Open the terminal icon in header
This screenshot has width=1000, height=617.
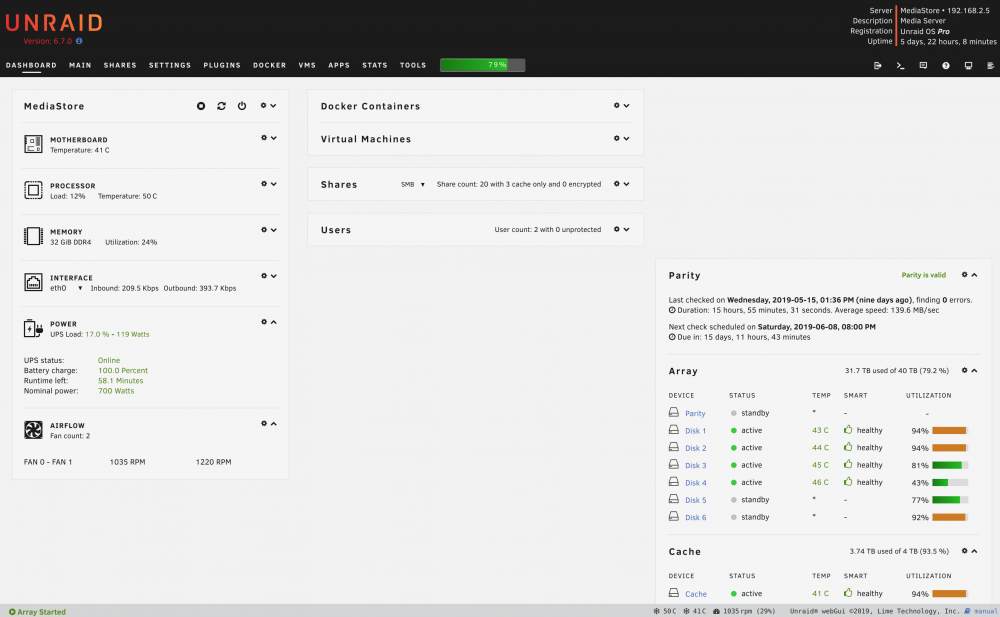pyautogui.click(x=901, y=65)
